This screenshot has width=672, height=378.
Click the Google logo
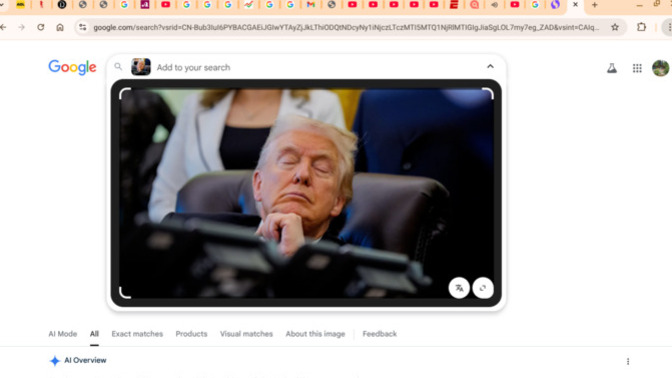pyautogui.click(x=72, y=67)
